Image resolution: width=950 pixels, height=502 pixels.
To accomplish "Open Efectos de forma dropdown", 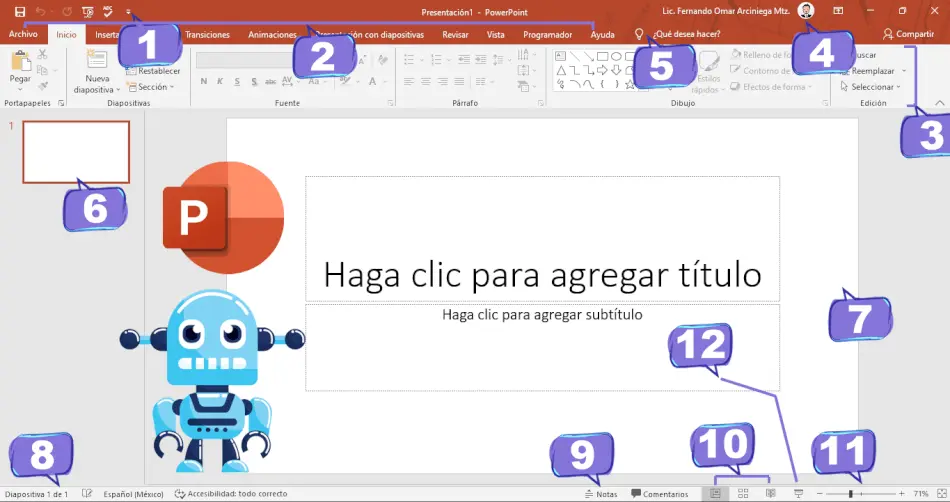I will coord(771,87).
